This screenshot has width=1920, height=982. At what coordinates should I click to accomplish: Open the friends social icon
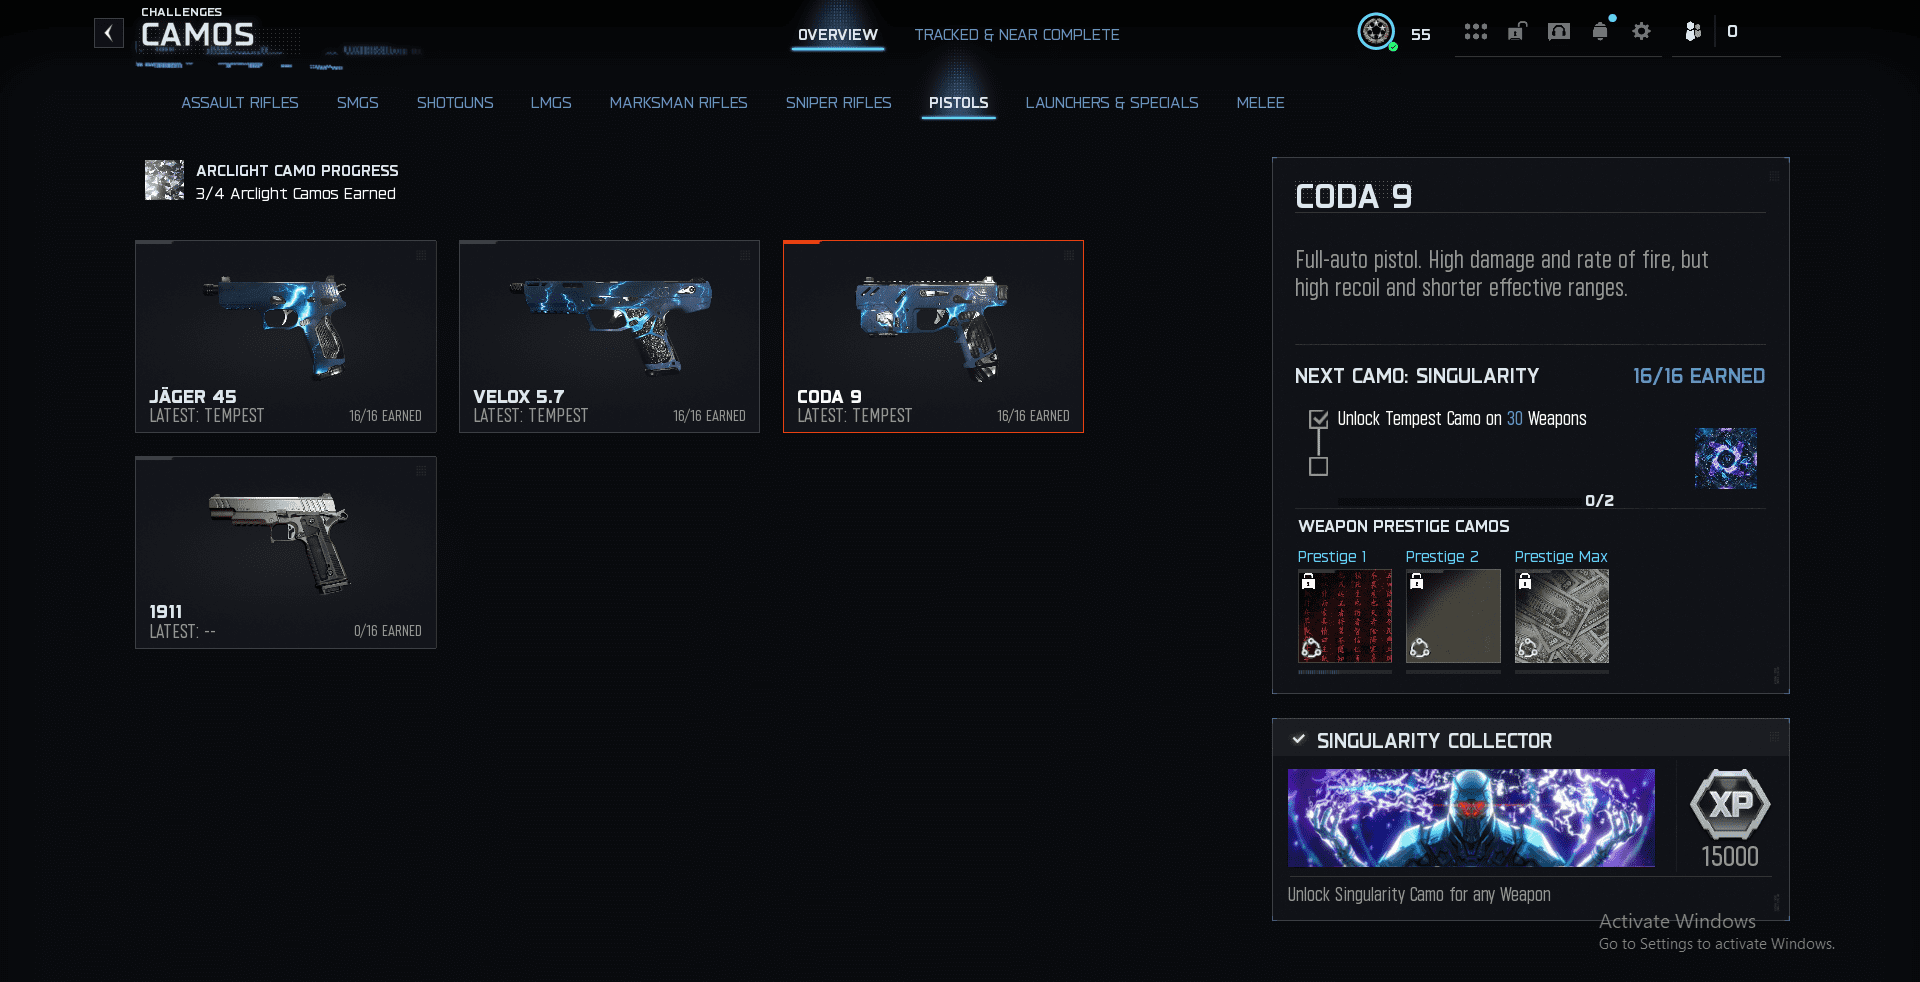pyautogui.click(x=1692, y=32)
